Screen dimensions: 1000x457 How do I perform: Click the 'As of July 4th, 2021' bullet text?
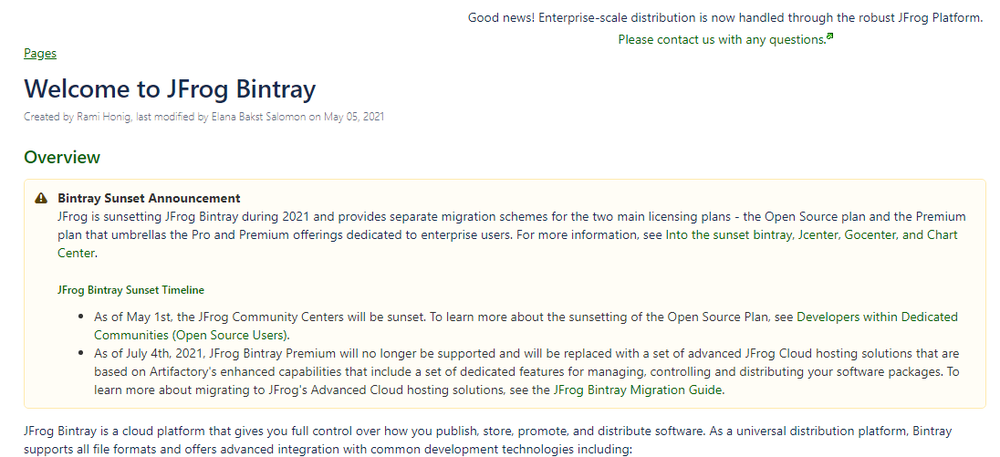click(527, 372)
